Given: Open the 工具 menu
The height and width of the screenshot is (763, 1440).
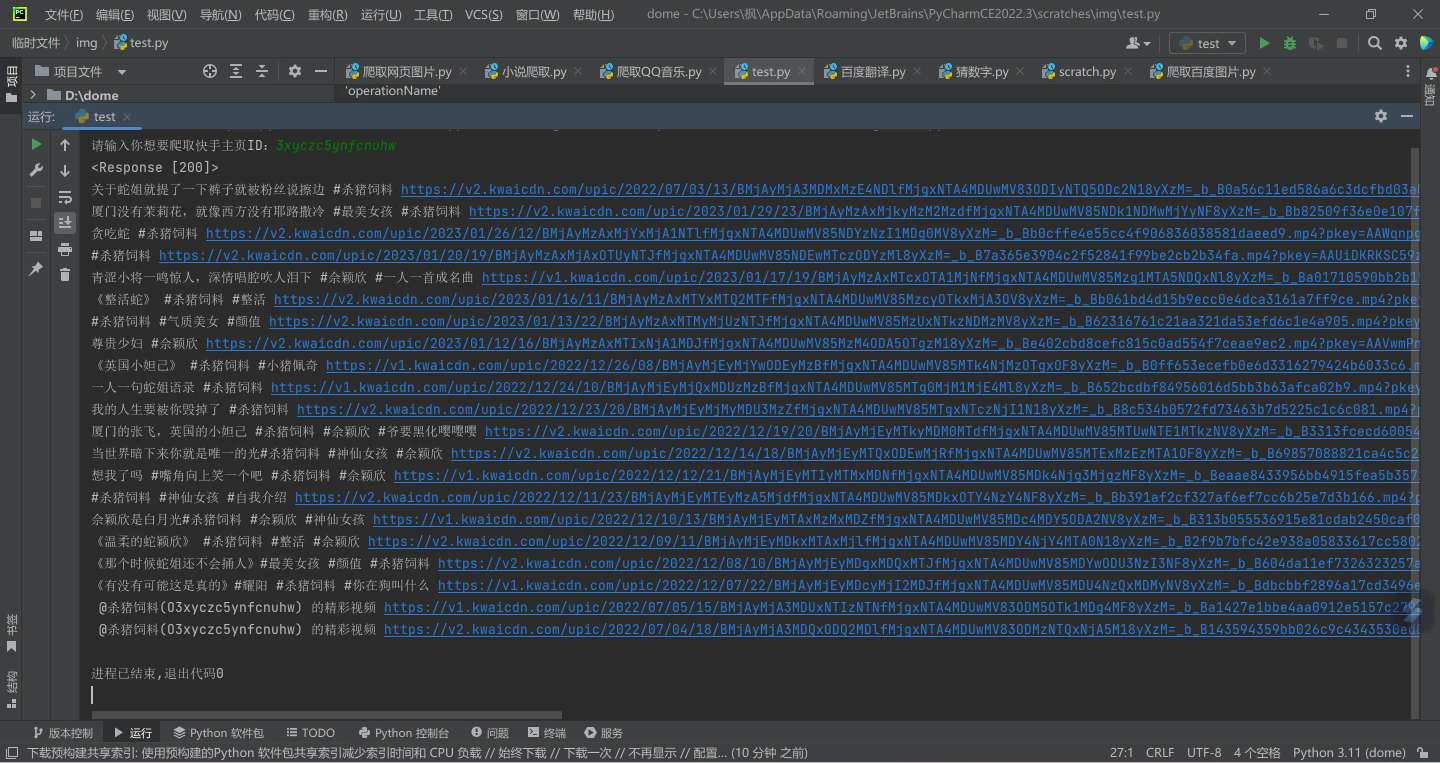Looking at the screenshot, I should [x=431, y=14].
